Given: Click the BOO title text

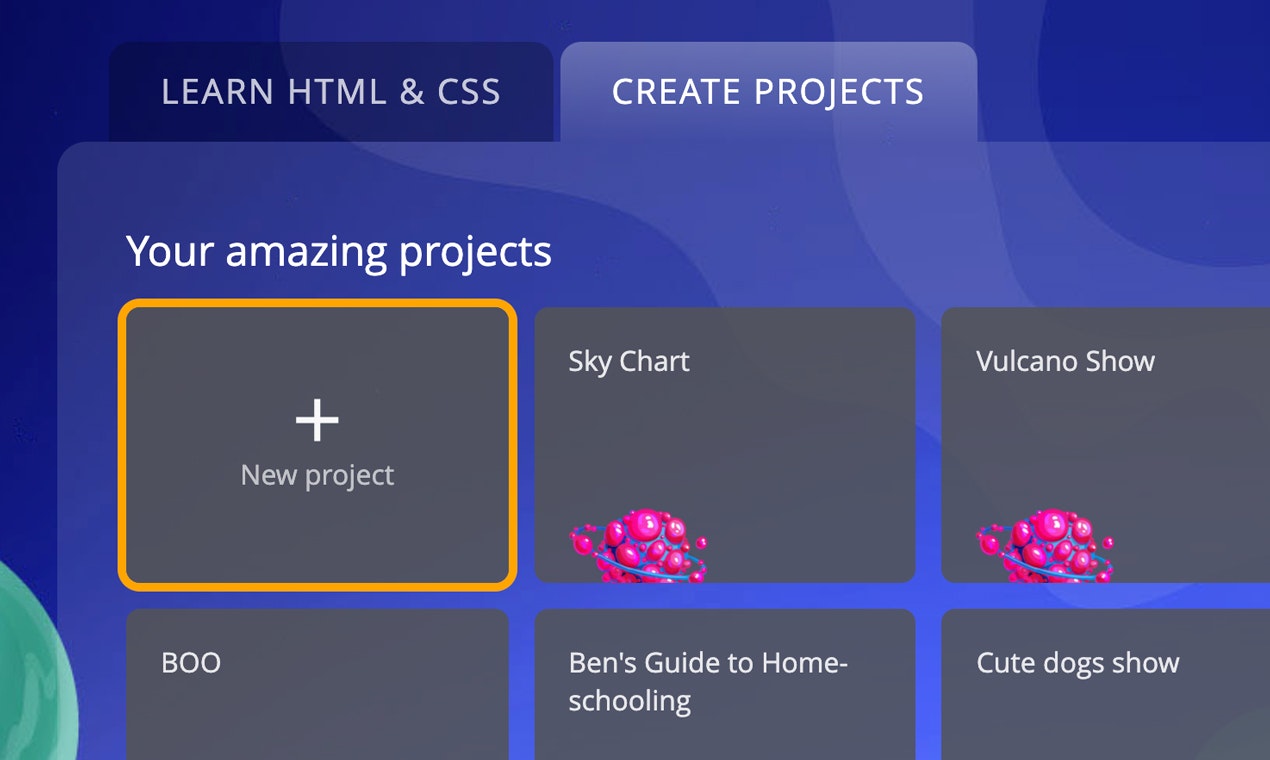Looking at the screenshot, I should click(190, 662).
